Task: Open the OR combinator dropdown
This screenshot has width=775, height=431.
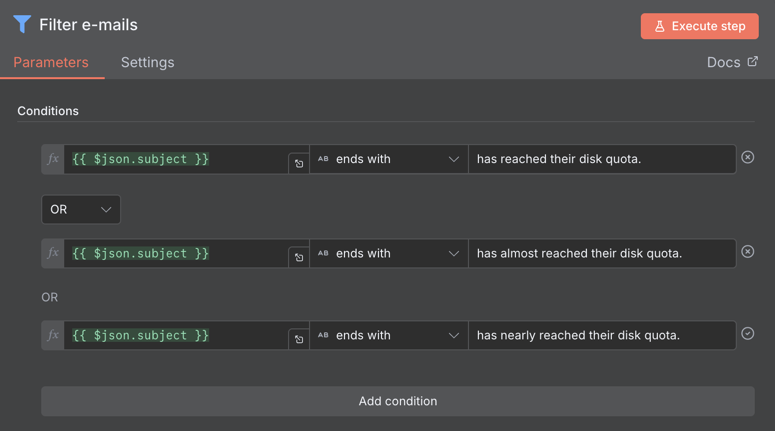Action: (81, 210)
